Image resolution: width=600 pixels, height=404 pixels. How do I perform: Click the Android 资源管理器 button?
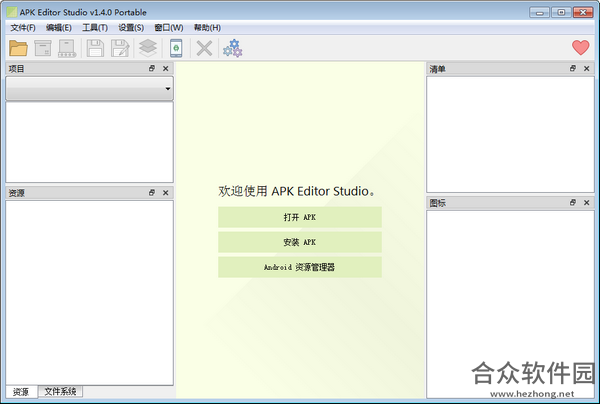(x=300, y=267)
